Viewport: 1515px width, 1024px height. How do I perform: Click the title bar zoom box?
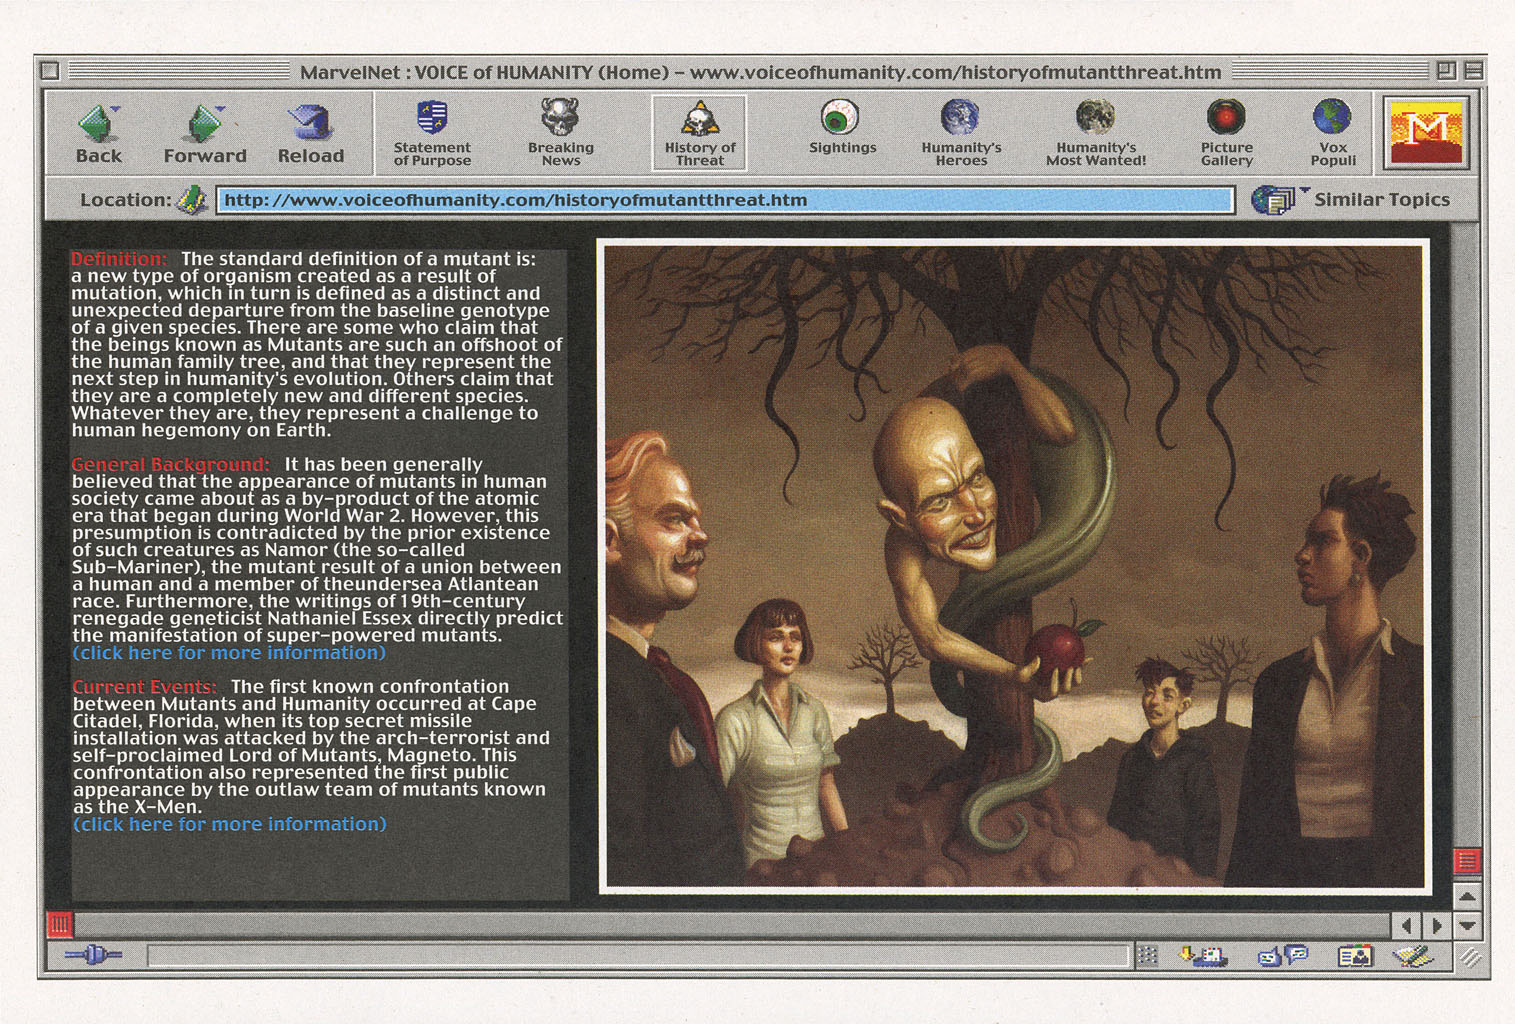click(1445, 71)
